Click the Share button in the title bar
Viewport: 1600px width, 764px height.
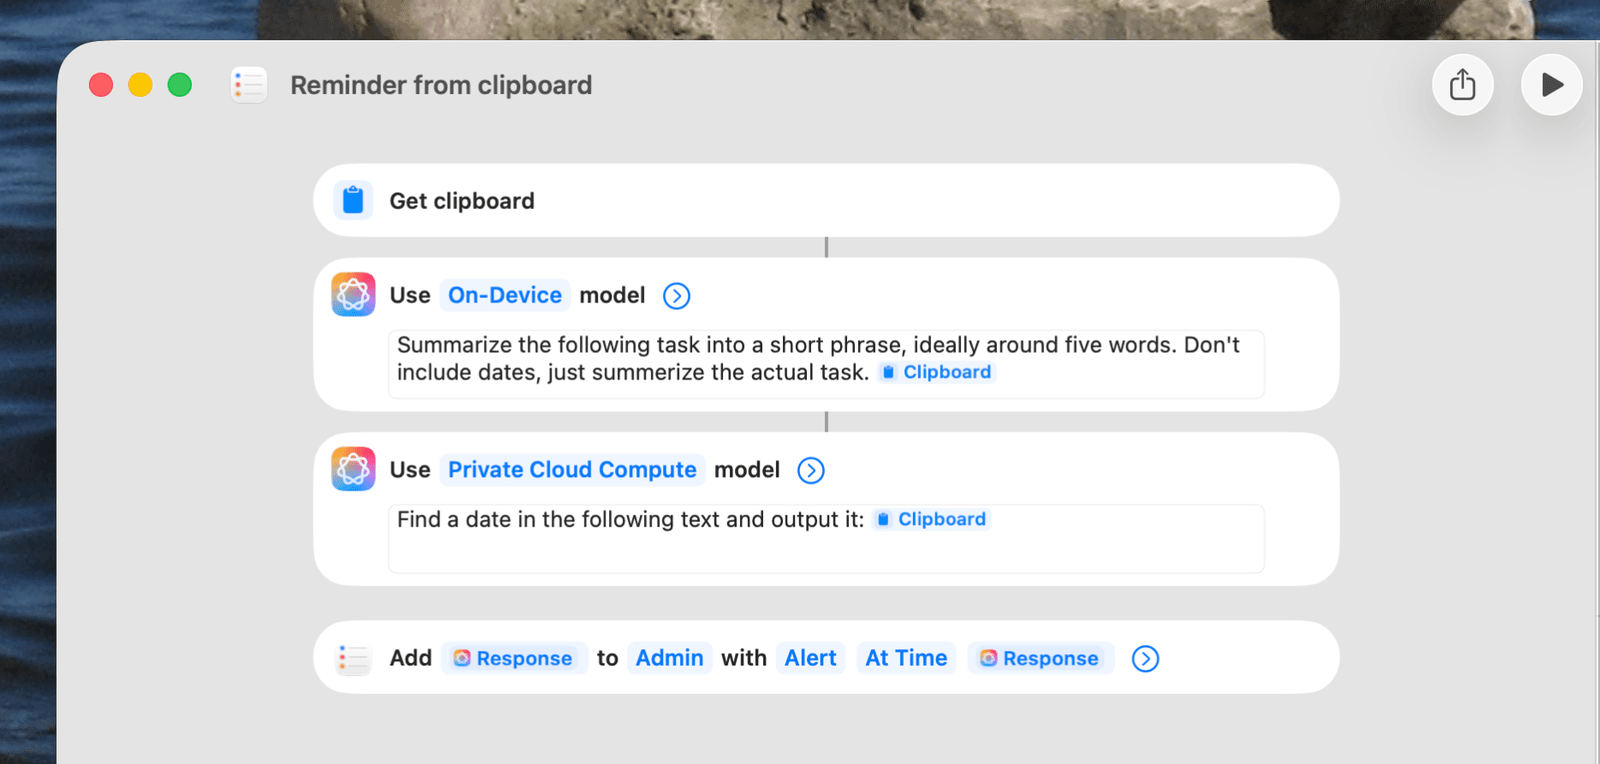click(1463, 85)
